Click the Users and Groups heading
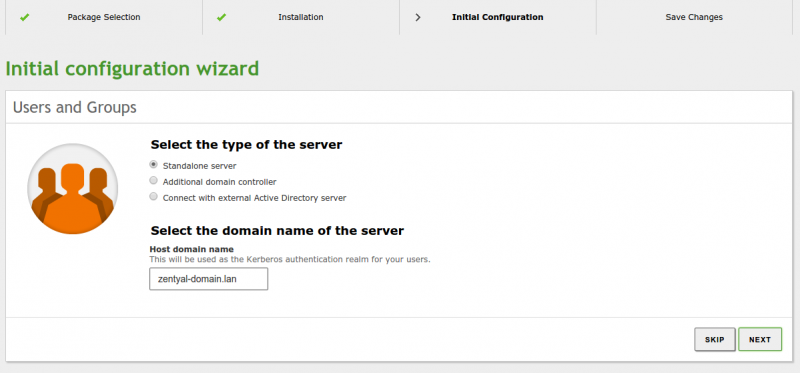 click(x=74, y=107)
